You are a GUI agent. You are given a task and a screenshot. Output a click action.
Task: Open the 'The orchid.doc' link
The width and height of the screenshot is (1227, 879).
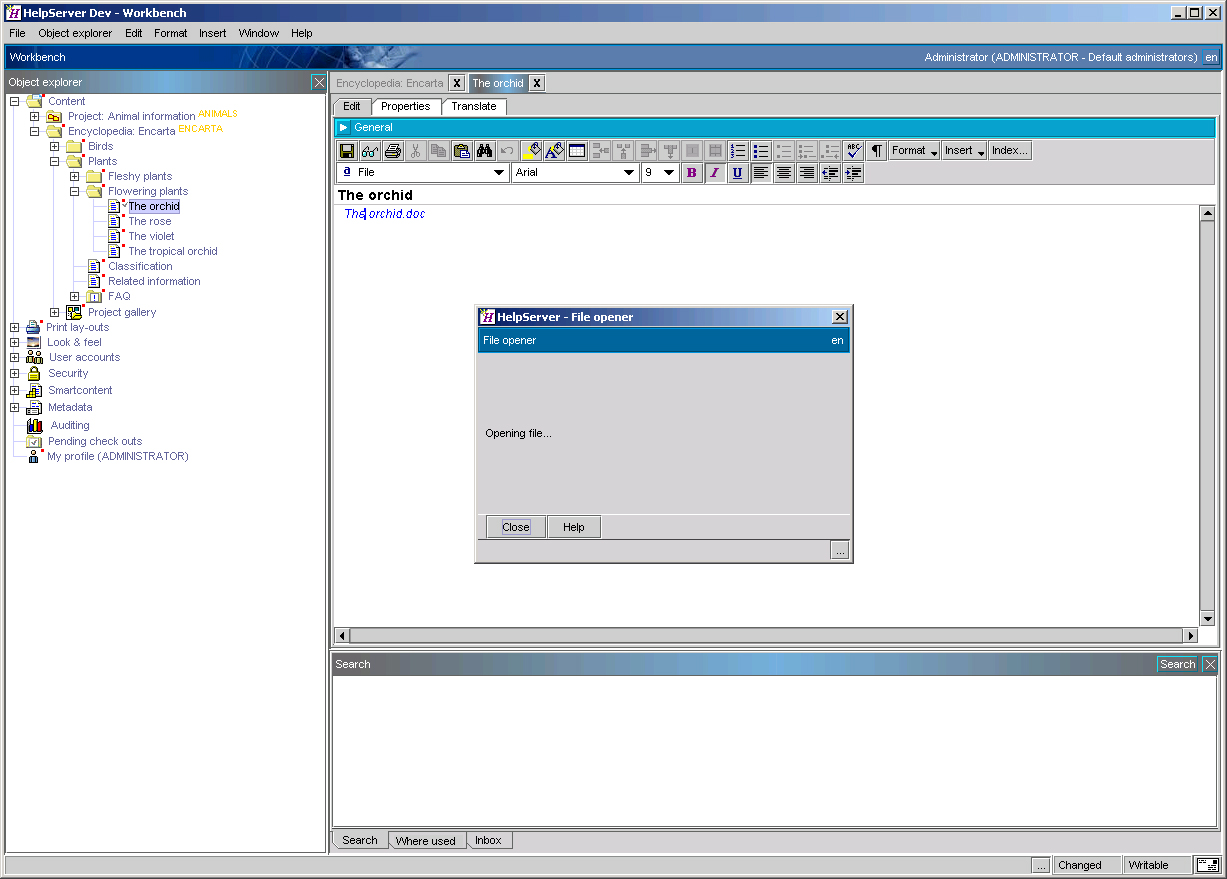pyautogui.click(x=385, y=214)
